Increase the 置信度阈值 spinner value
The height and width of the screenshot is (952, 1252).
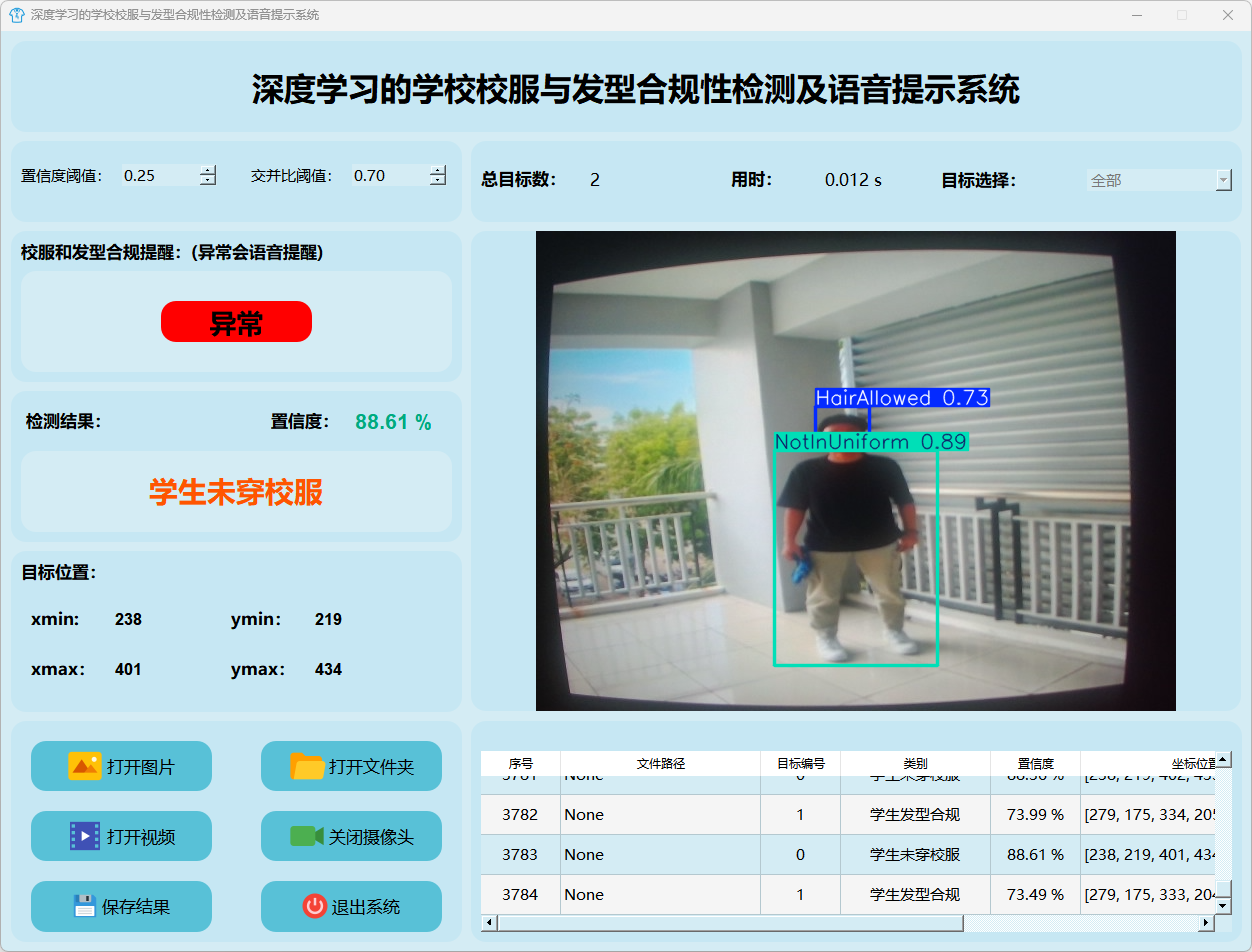click(x=207, y=170)
